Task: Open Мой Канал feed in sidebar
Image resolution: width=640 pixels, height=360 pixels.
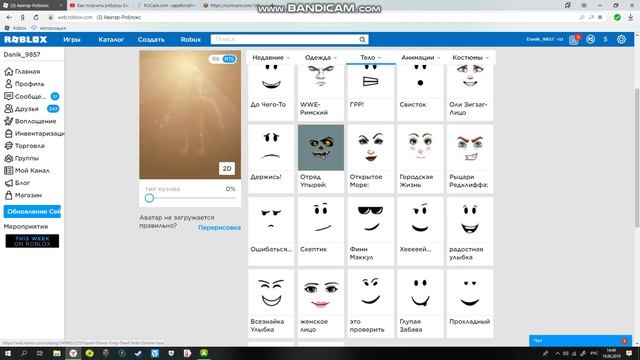Action: 27,170
